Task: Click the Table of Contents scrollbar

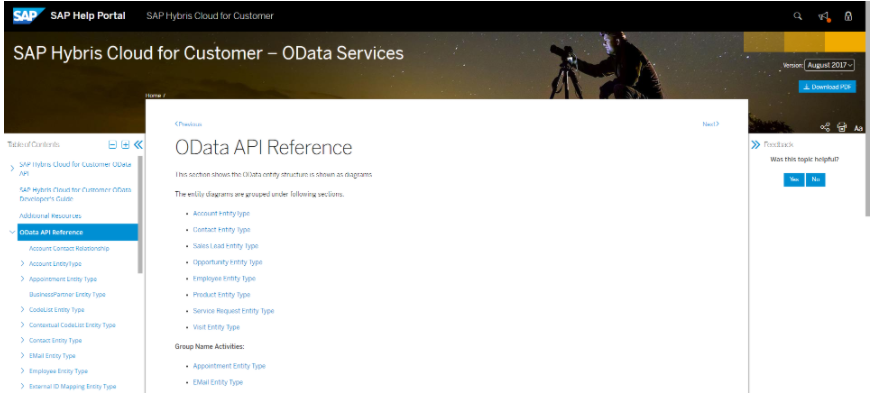Action: click(140, 214)
